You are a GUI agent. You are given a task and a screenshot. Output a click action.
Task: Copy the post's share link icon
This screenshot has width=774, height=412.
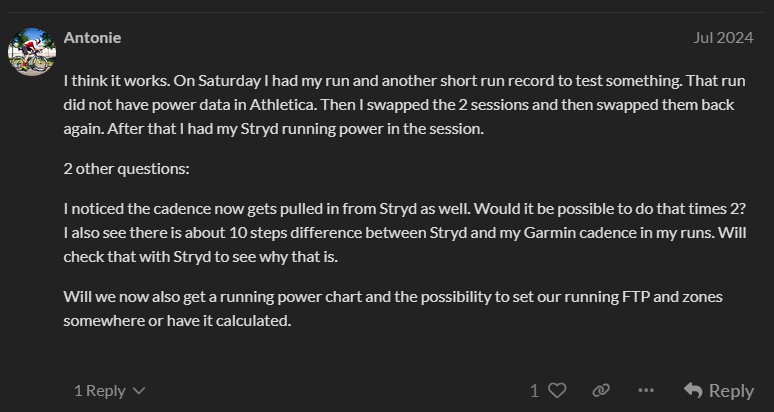tap(600, 391)
